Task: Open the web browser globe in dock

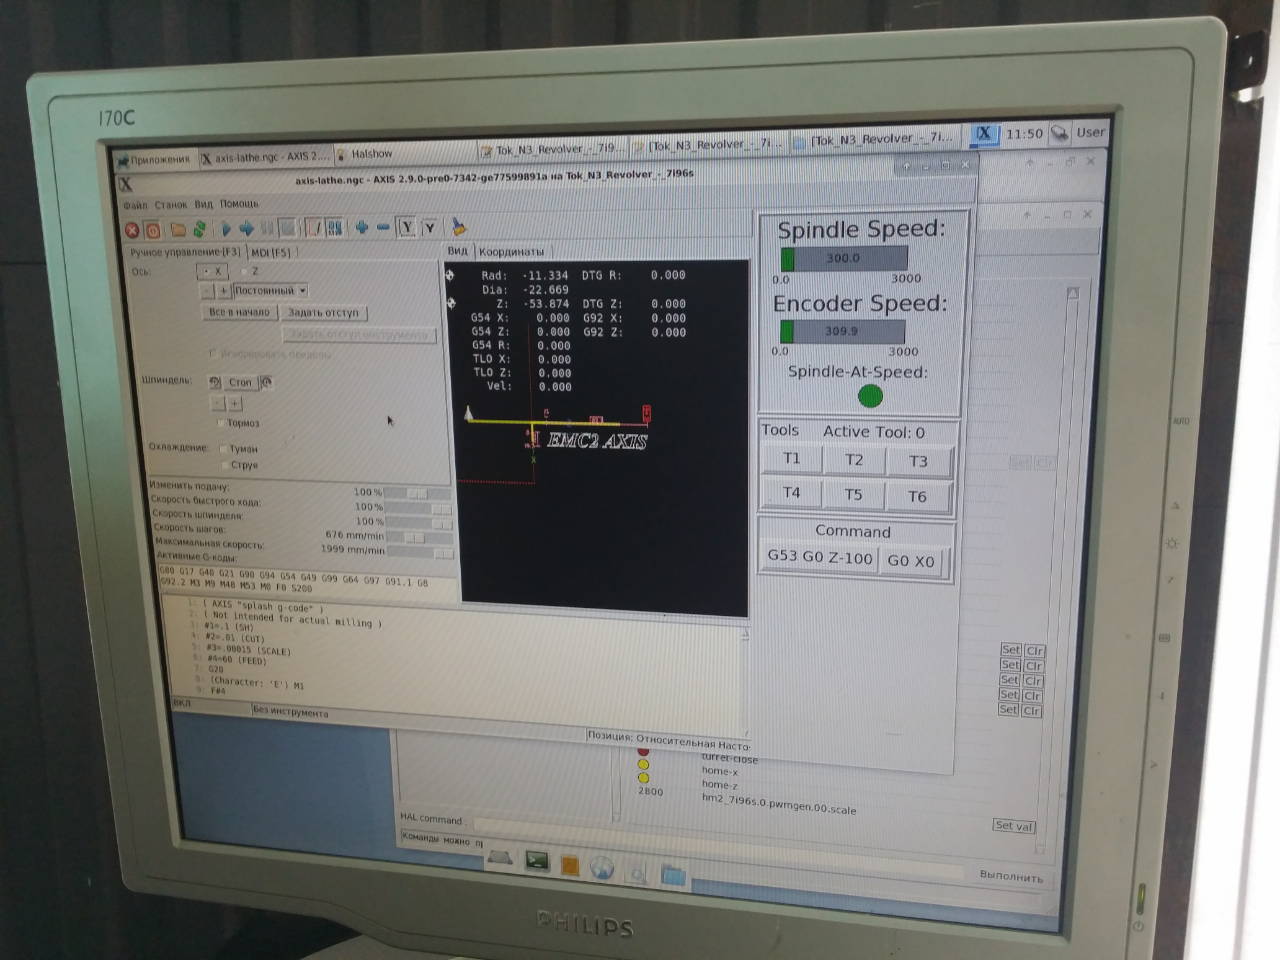Action: coord(602,867)
